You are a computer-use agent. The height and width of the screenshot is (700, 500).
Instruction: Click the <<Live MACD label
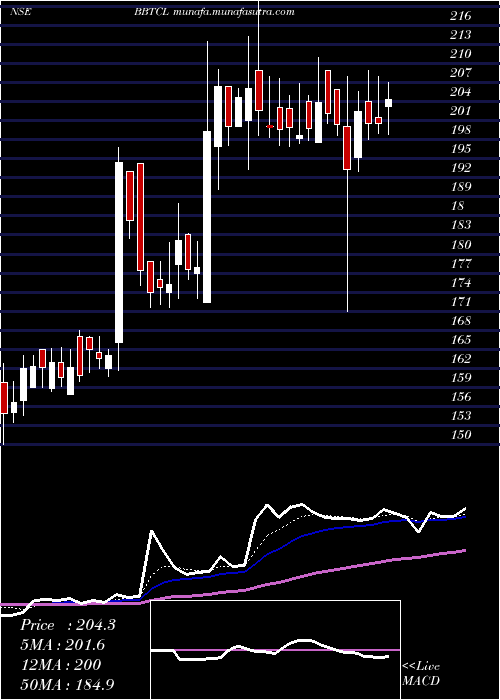[x=421, y=674]
